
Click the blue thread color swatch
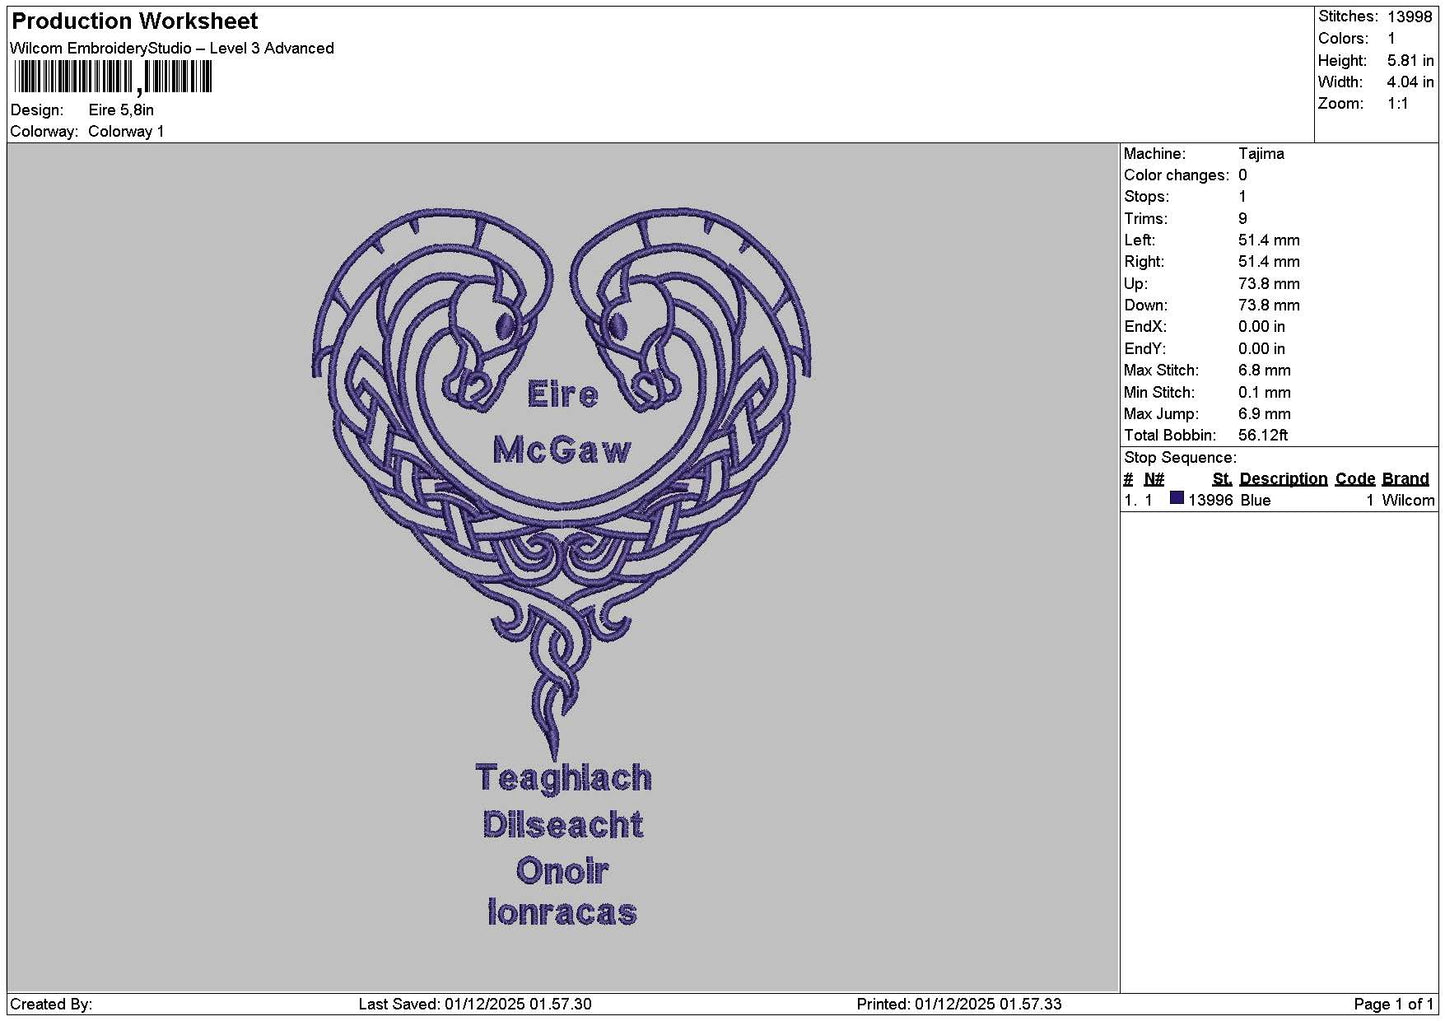[x=1176, y=498]
